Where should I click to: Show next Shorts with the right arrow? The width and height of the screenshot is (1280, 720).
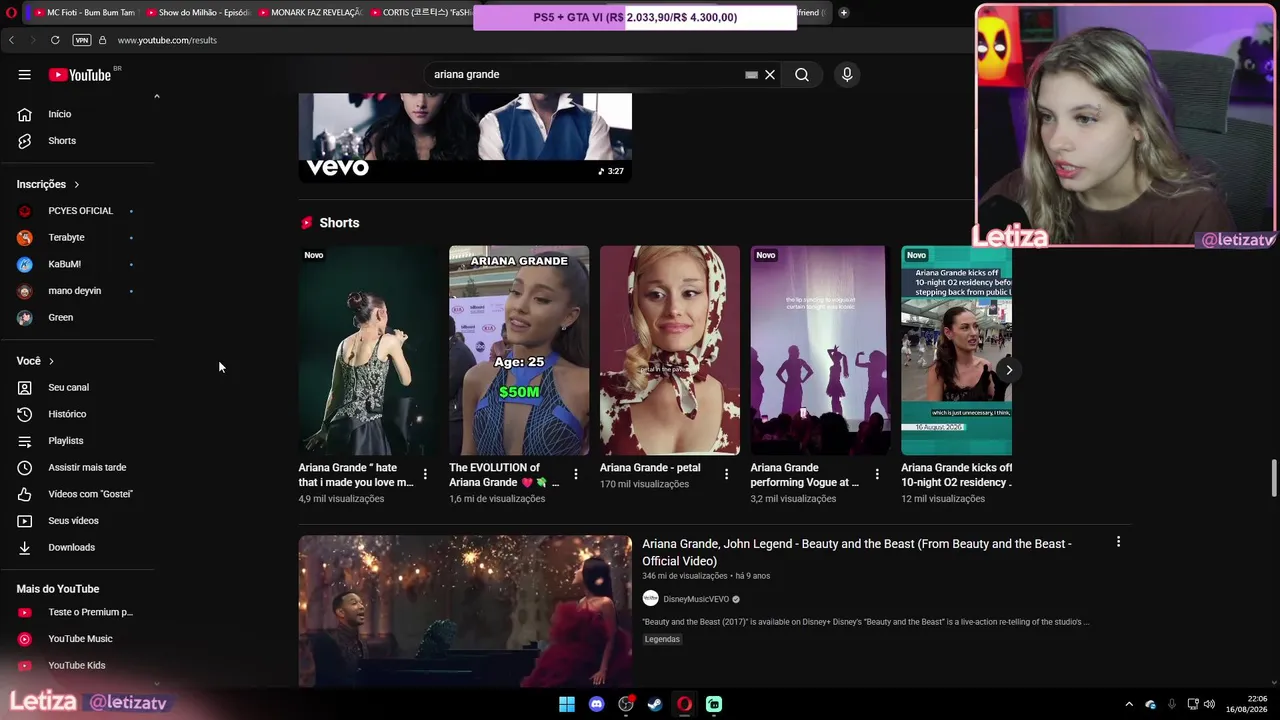(1009, 370)
